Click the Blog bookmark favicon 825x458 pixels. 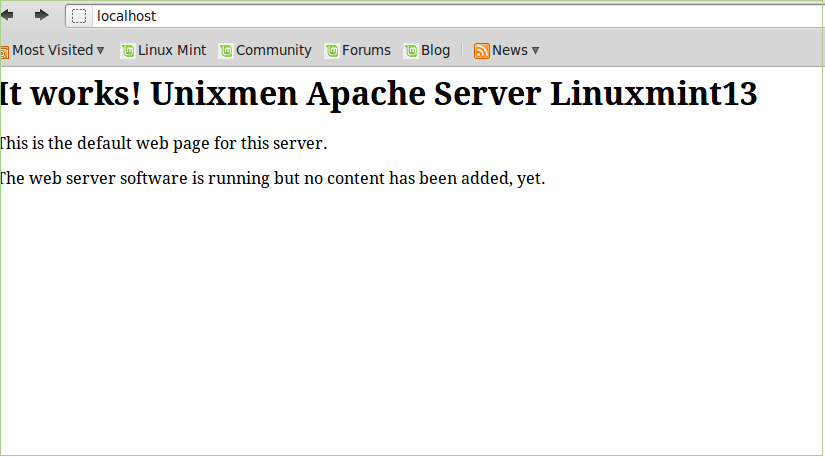411,51
